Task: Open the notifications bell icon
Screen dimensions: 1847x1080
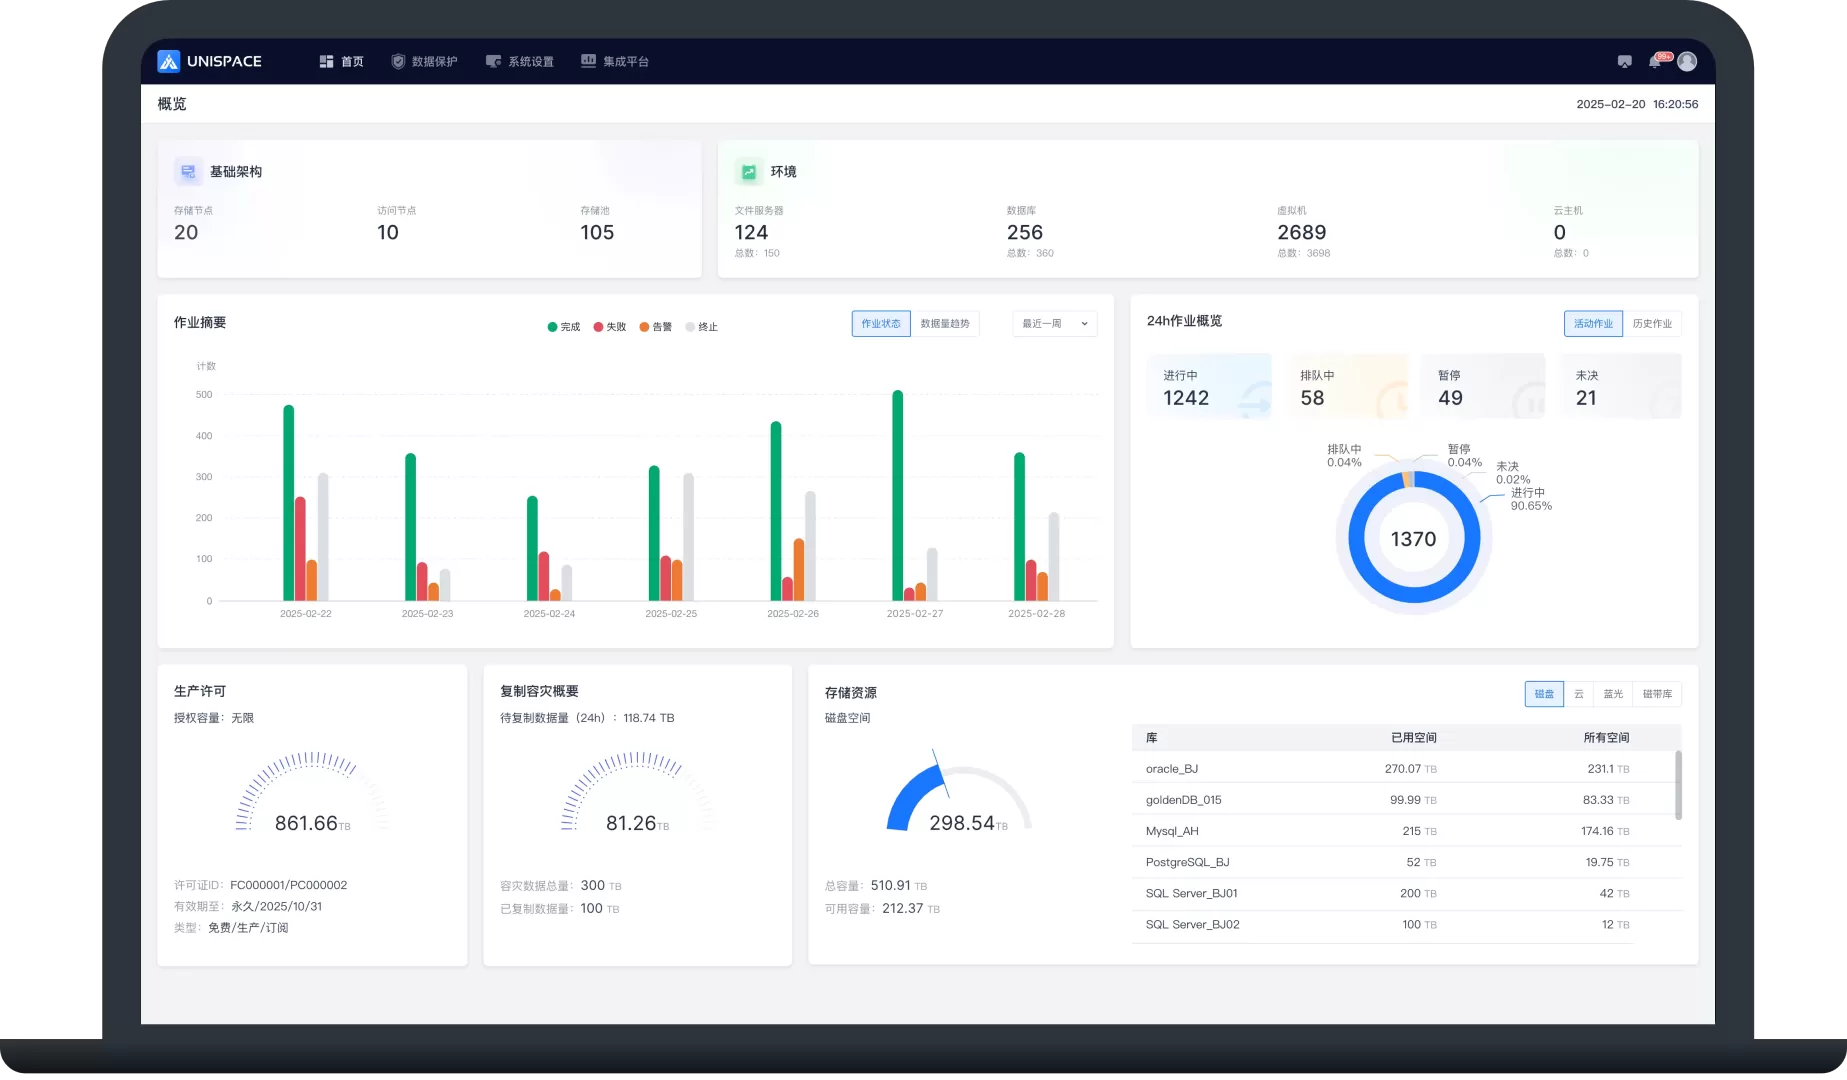Action: 1655,62
